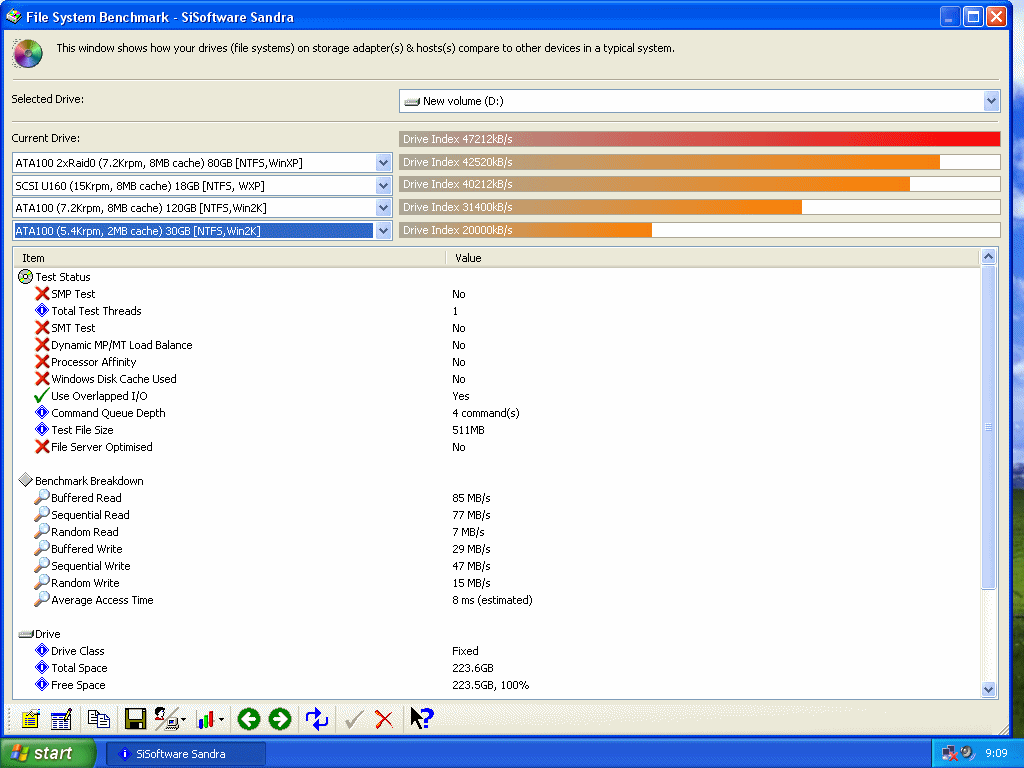Expand the ATA100 2xRaid0 reference drive dropdown

tap(383, 162)
